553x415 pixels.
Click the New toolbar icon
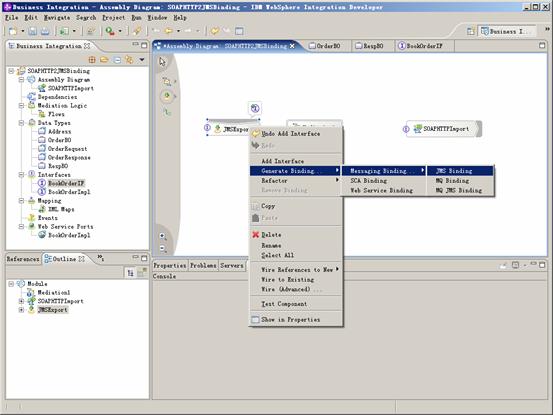(x=13, y=31)
